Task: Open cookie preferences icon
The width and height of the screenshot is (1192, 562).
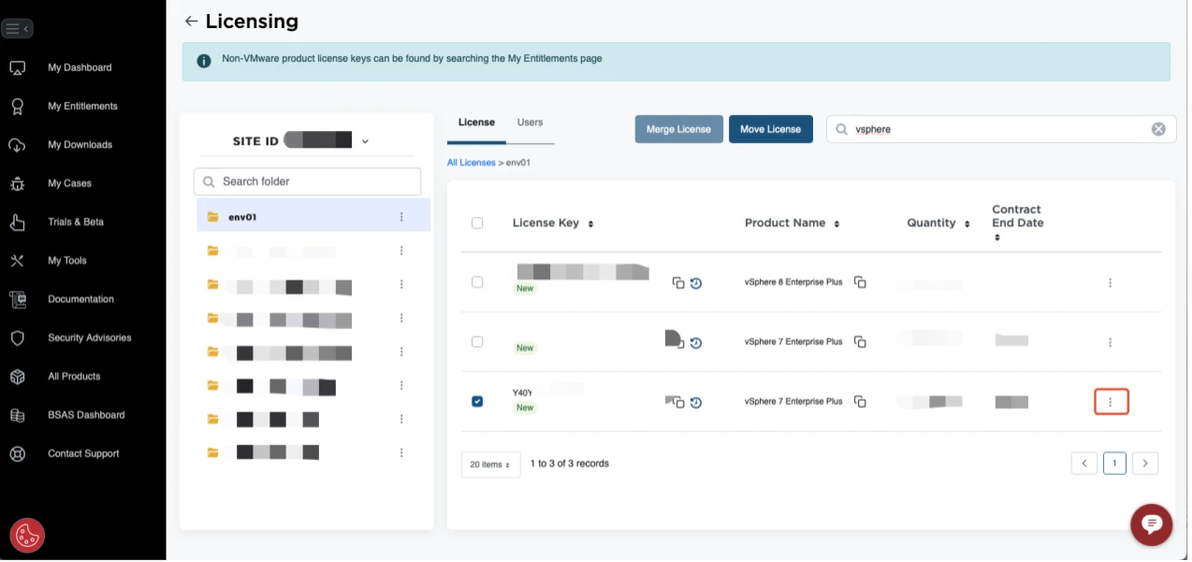Action: coord(27,536)
